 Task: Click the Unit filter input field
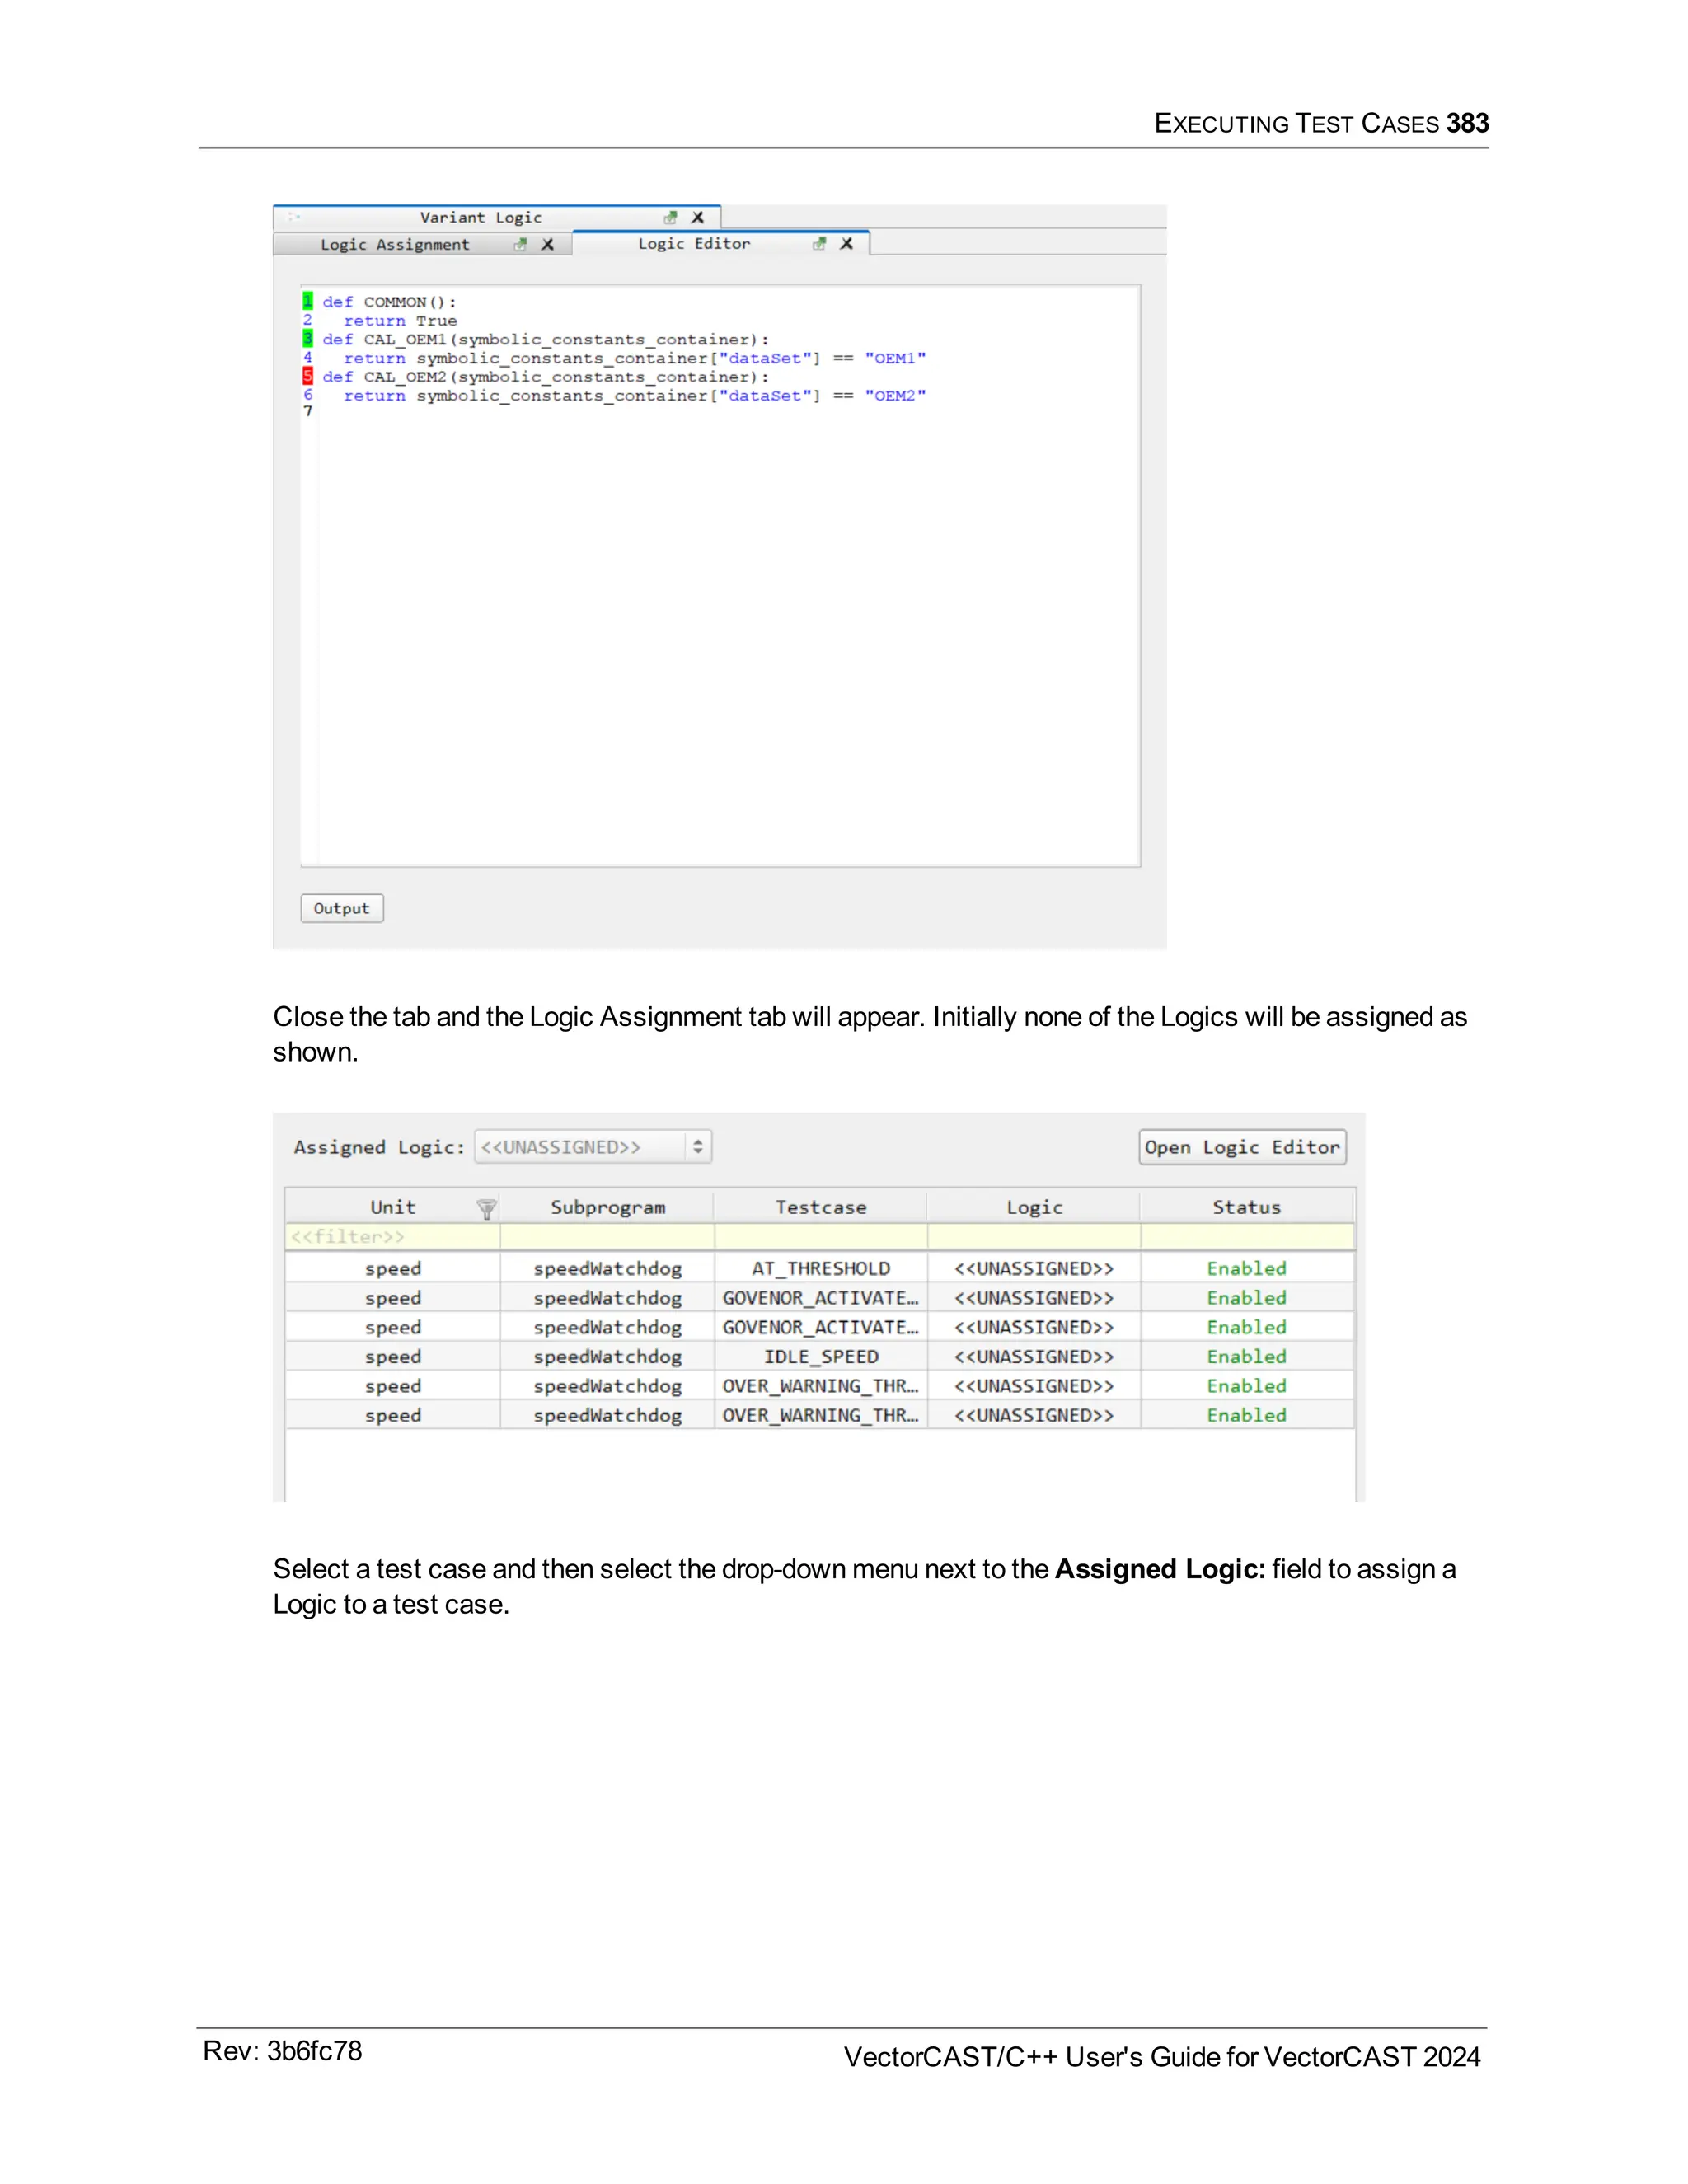[392, 1237]
